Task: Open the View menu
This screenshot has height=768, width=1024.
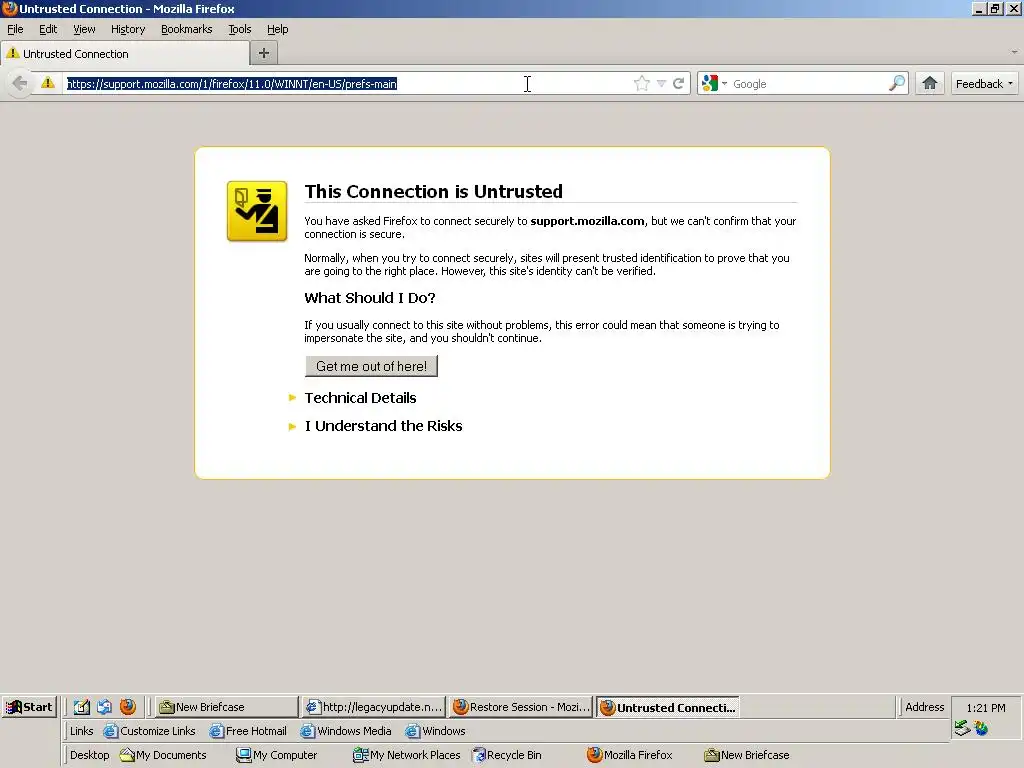Action: (x=84, y=29)
